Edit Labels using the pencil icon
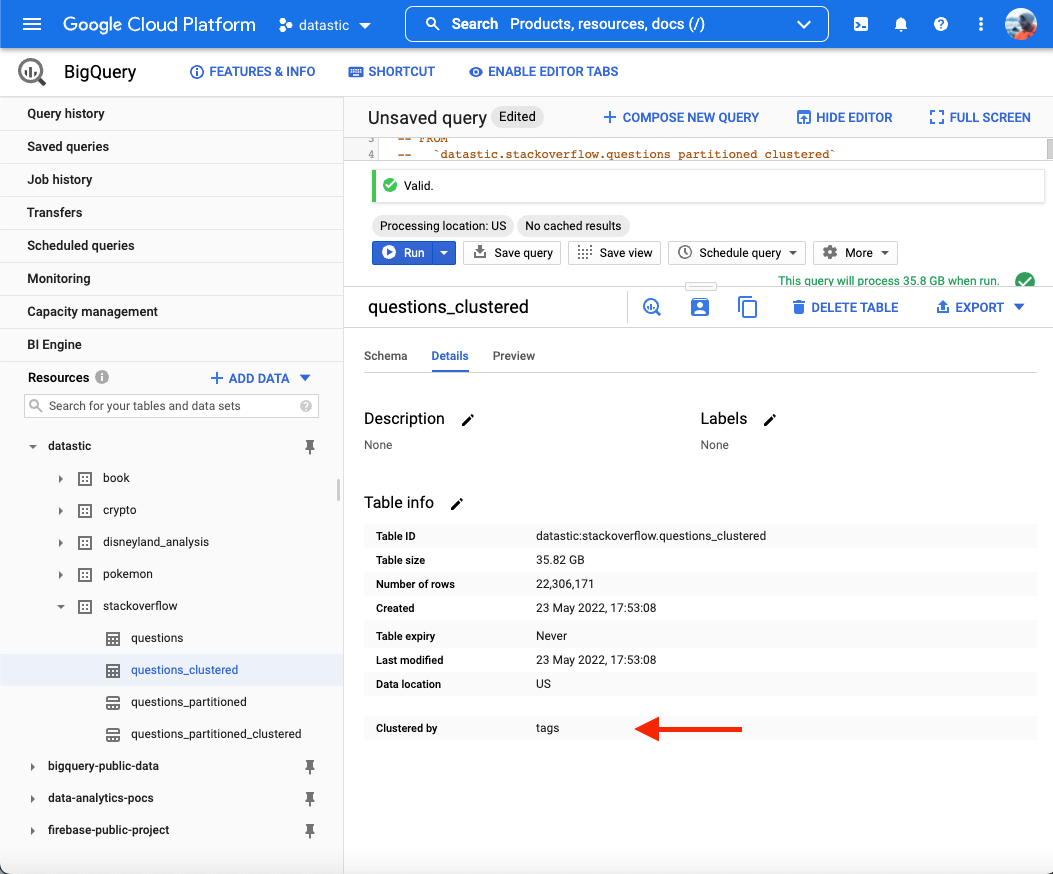The width and height of the screenshot is (1053, 874). tap(770, 420)
